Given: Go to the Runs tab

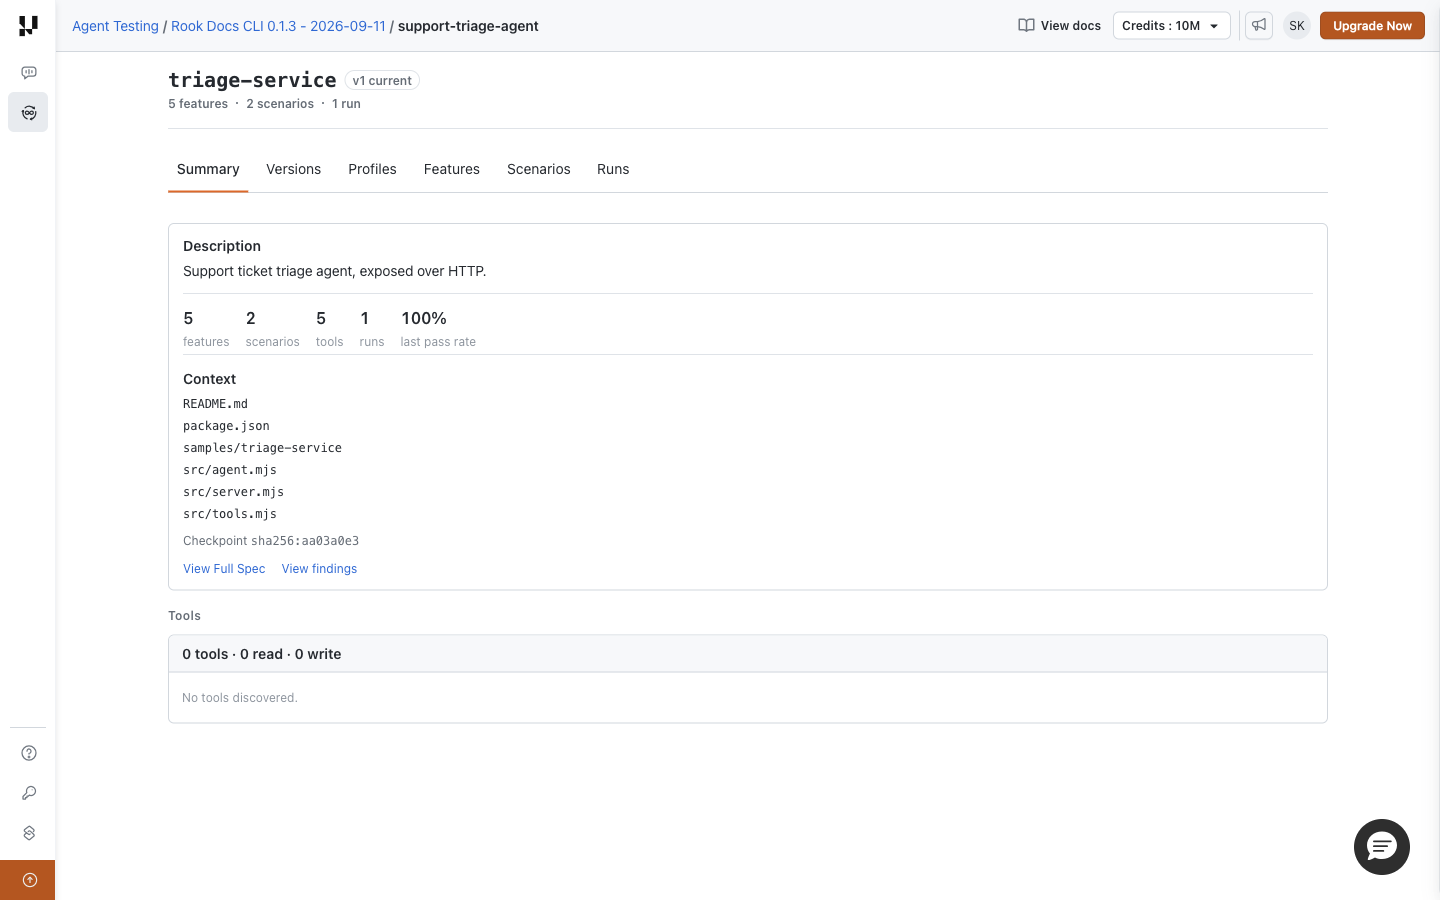Looking at the screenshot, I should click(613, 169).
